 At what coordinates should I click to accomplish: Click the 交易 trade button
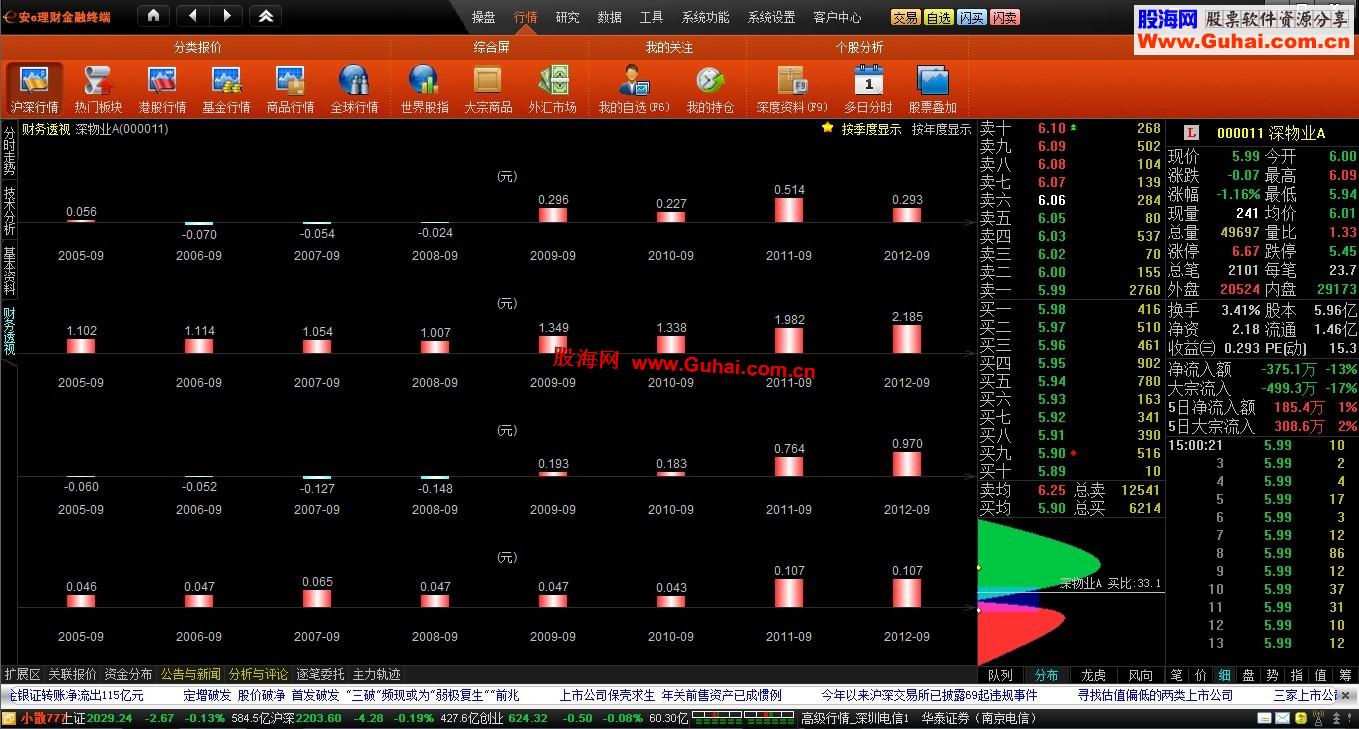tap(906, 18)
